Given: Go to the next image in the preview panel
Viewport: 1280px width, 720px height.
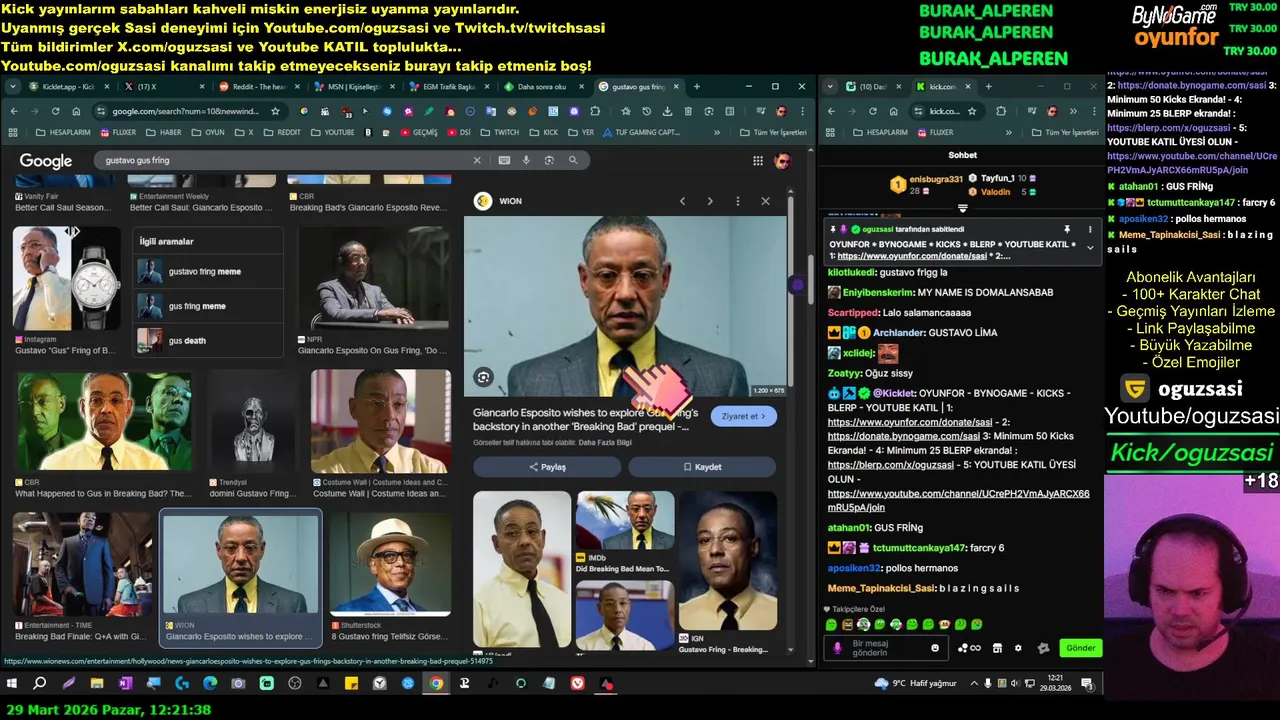Looking at the screenshot, I should point(710,201).
